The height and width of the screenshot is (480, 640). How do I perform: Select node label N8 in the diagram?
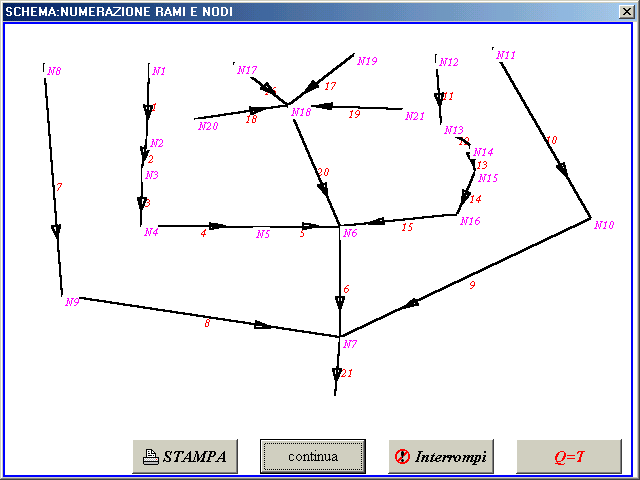(x=54, y=72)
